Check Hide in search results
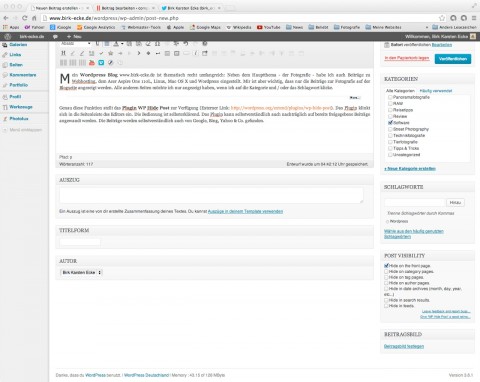This screenshot has height=382, width=480. (x=386, y=300)
